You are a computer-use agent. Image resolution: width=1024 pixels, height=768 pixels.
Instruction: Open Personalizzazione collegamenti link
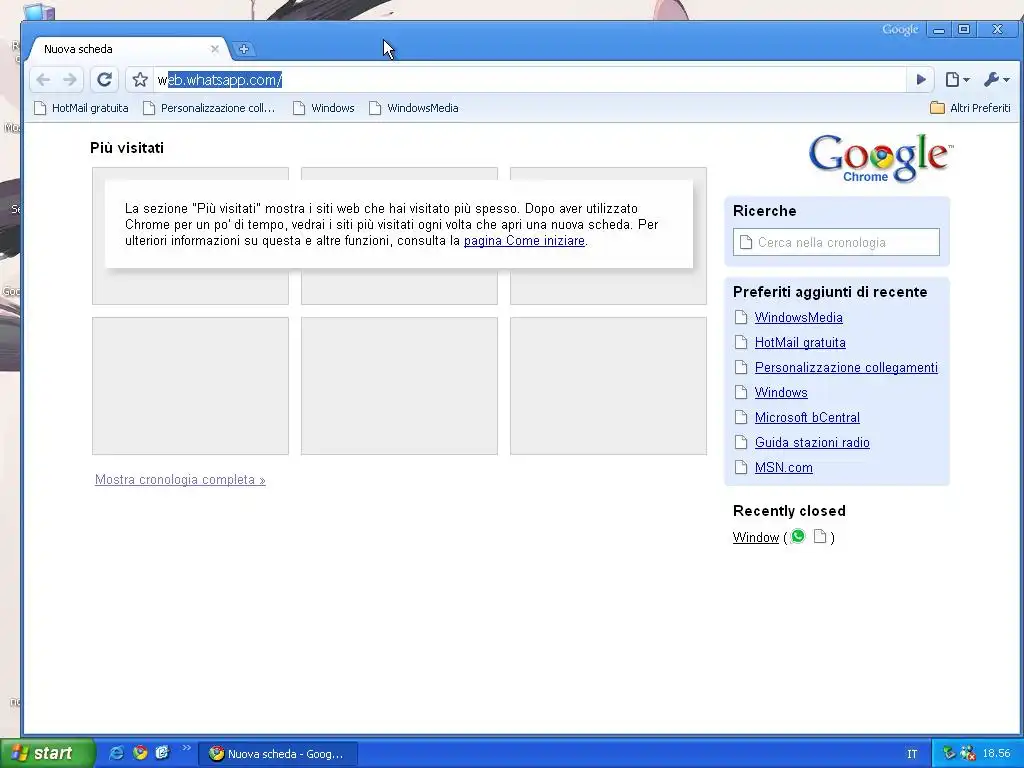point(846,368)
